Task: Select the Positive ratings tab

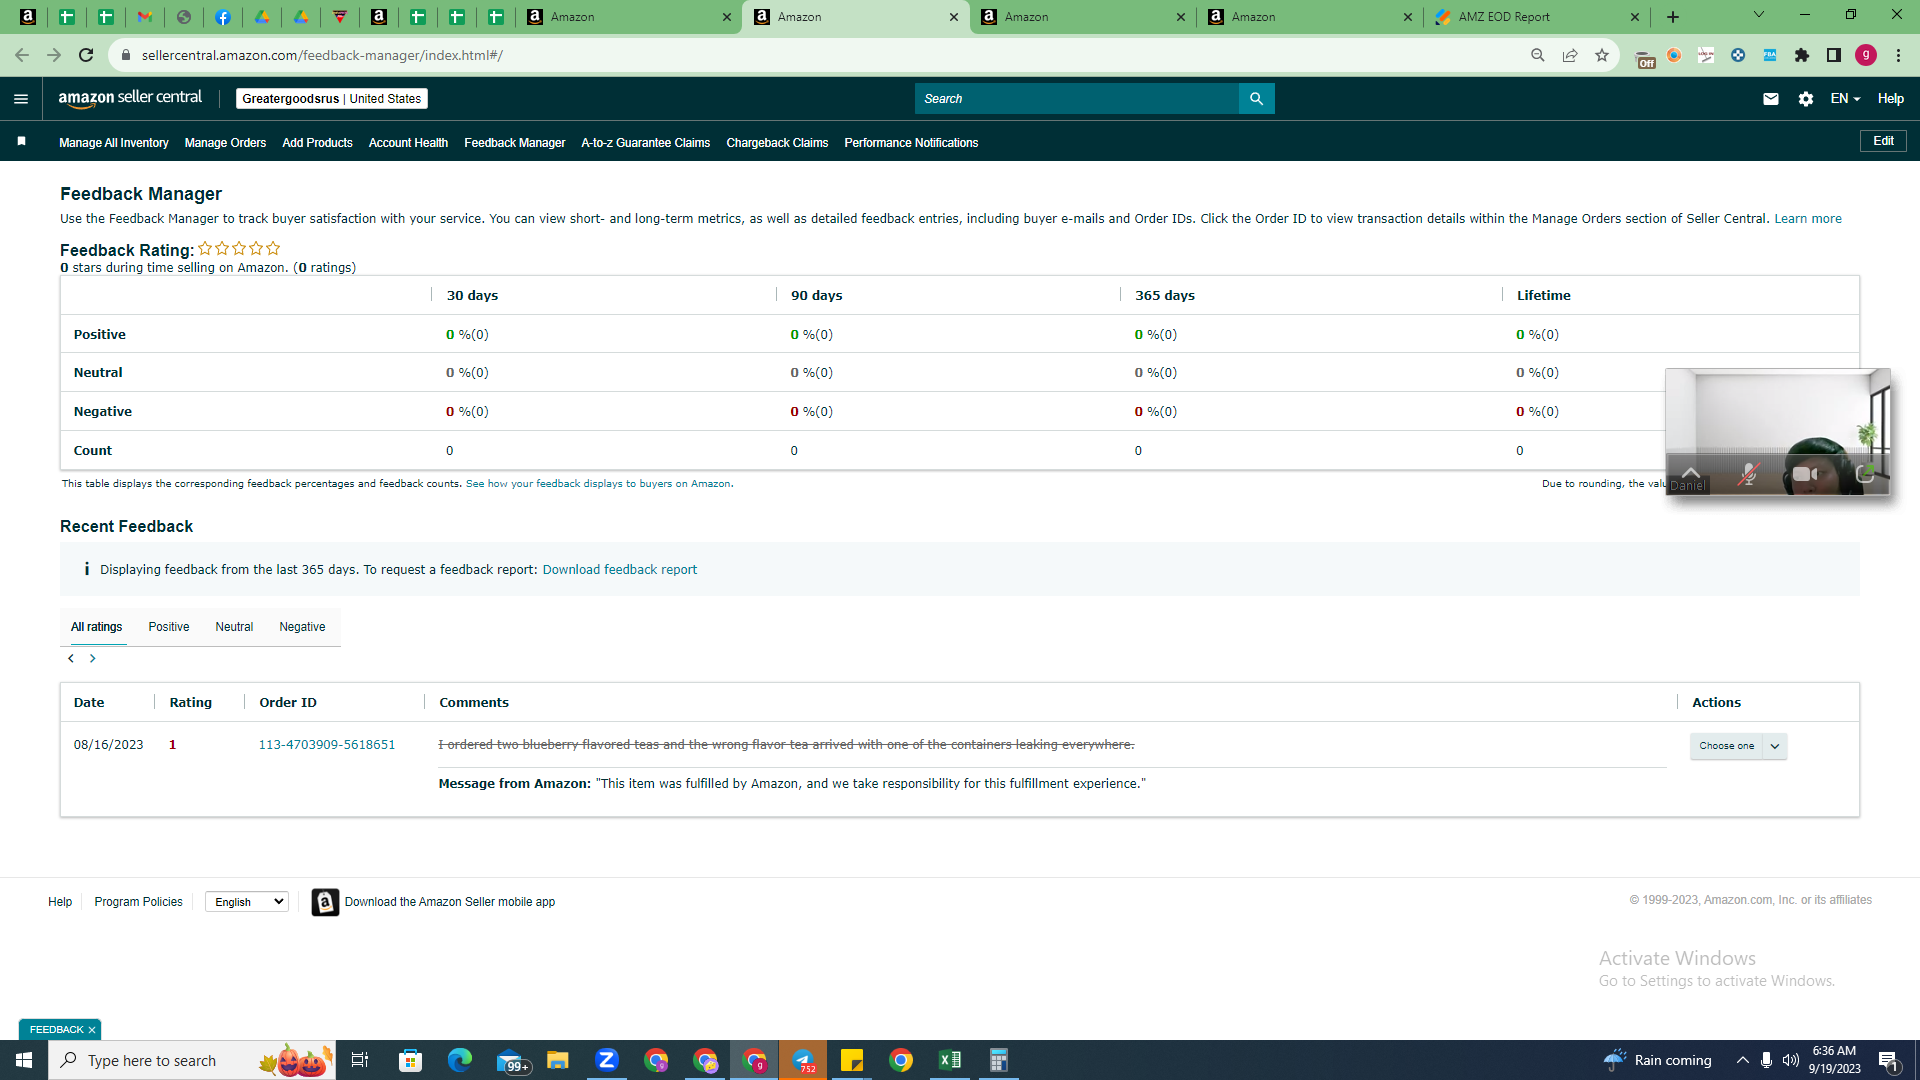Action: [x=169, y=627]
